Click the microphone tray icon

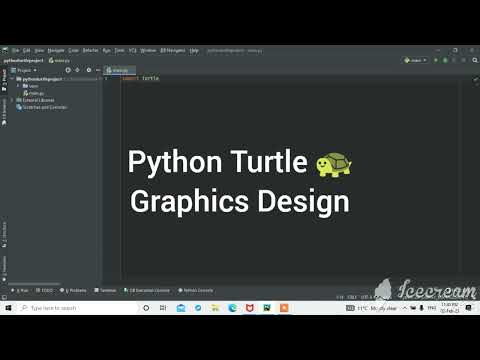click(x=422, y=308)
